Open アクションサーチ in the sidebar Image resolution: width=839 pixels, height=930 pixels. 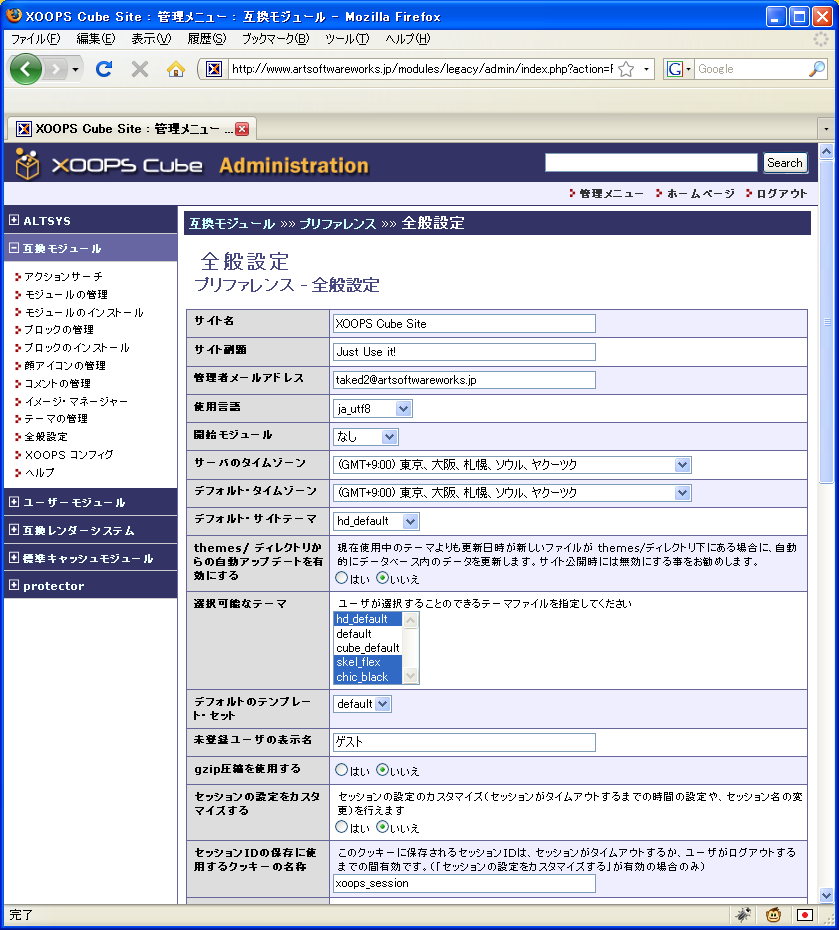click(x=63, y=276)
